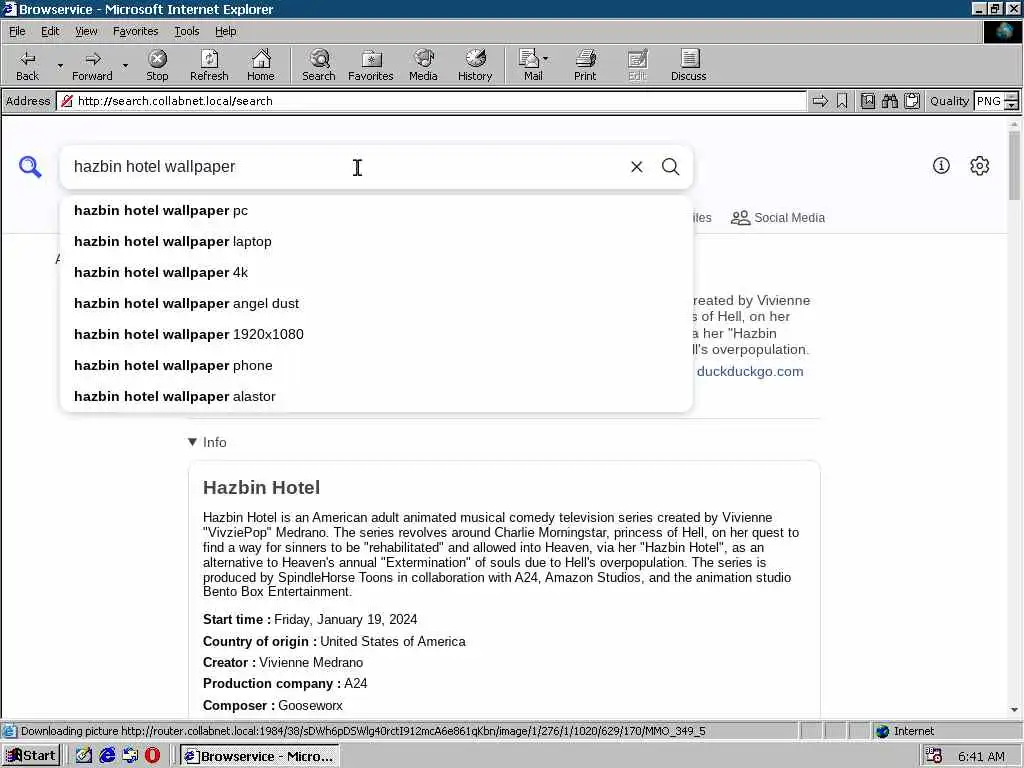Click the Hazbin Hotel infobox heading
Screen dimensions: 1024x768
click(x=261, y=488)
